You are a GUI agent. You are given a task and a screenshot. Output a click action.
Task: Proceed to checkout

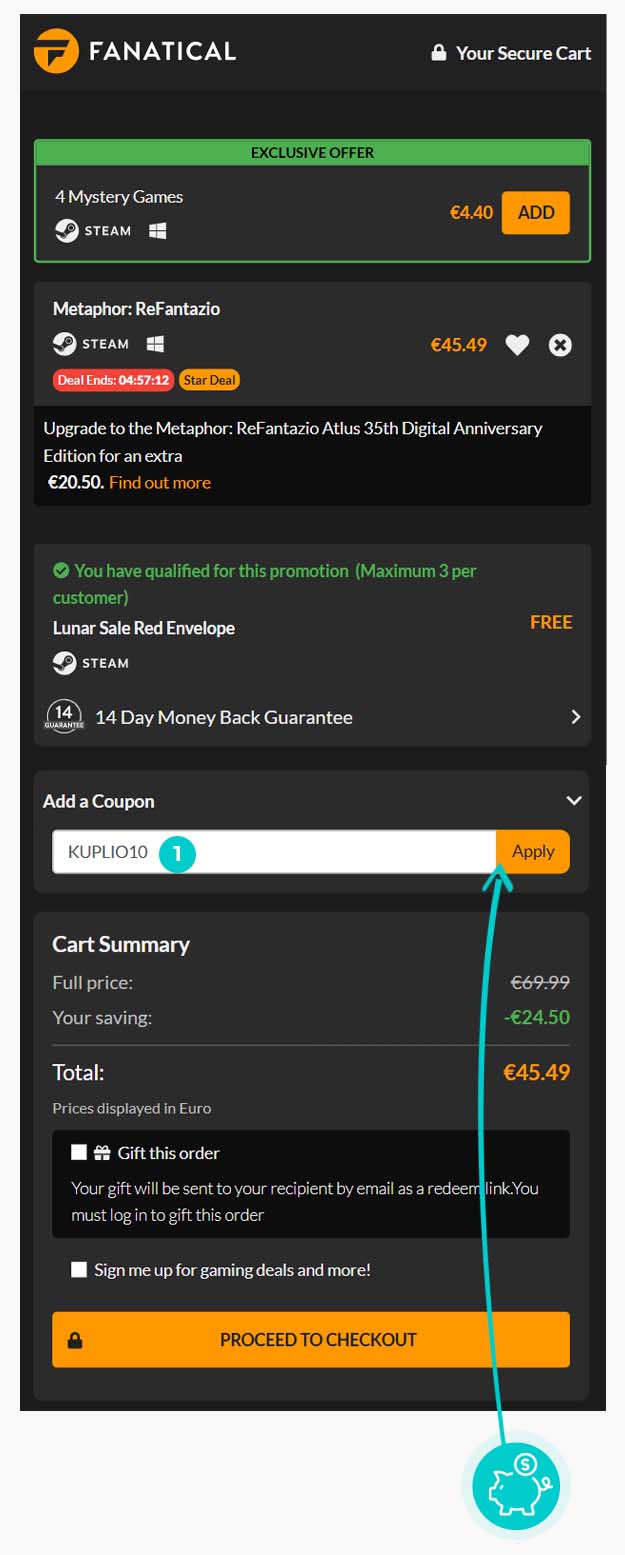(311, 1339)
